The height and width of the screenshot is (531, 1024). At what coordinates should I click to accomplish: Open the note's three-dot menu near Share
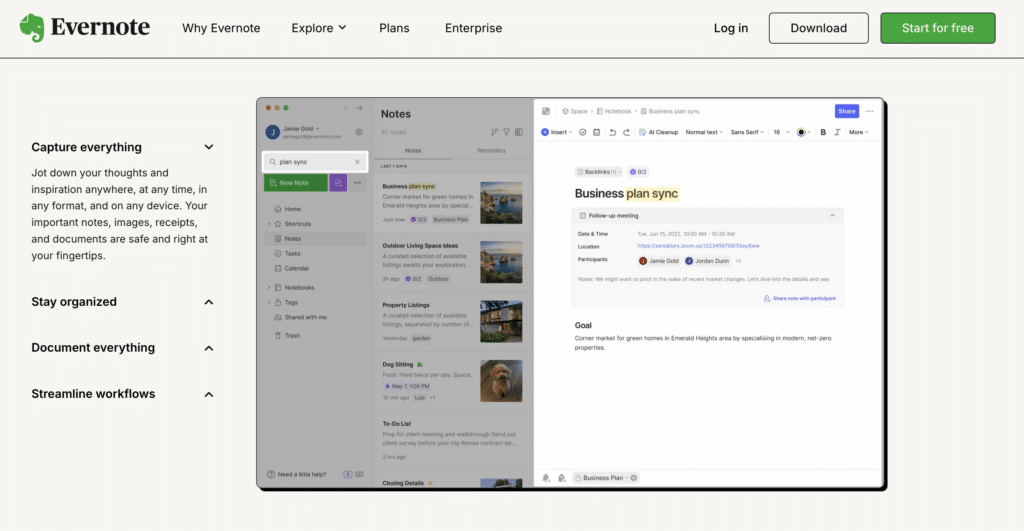pos(869,111)
